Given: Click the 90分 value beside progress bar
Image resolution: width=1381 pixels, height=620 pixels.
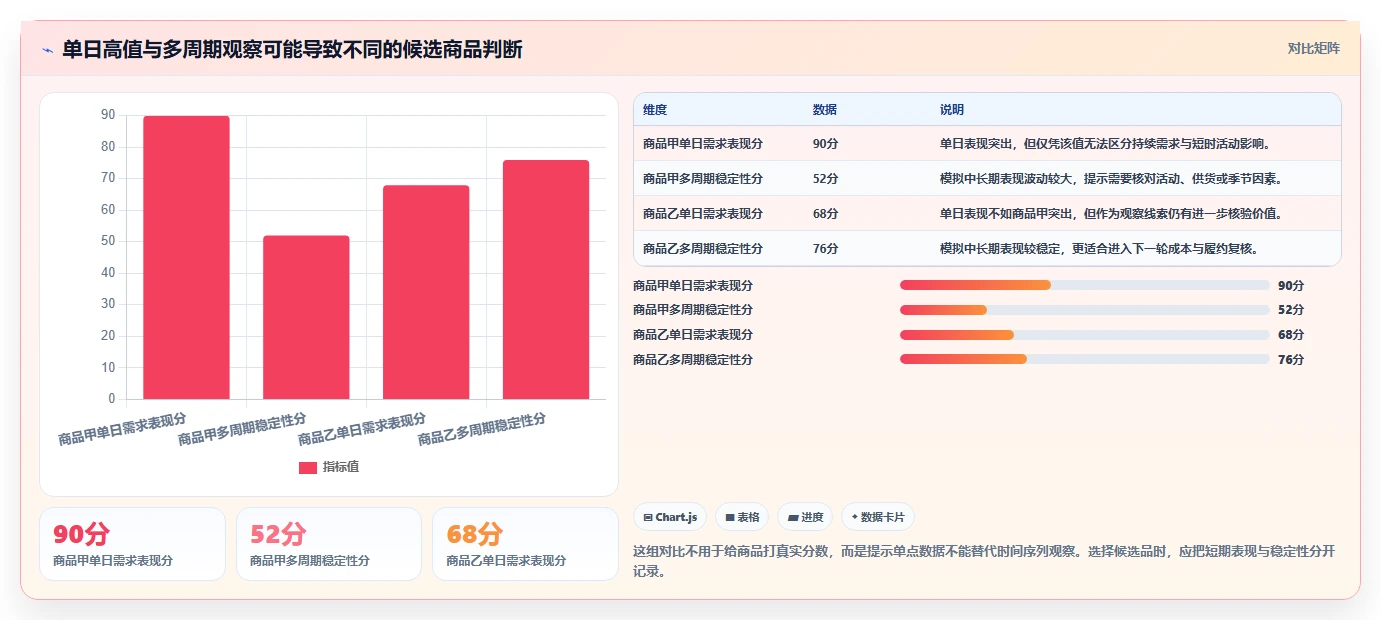Looking at the screenshot, I should pyautogui.click(x=1291, y=285).
